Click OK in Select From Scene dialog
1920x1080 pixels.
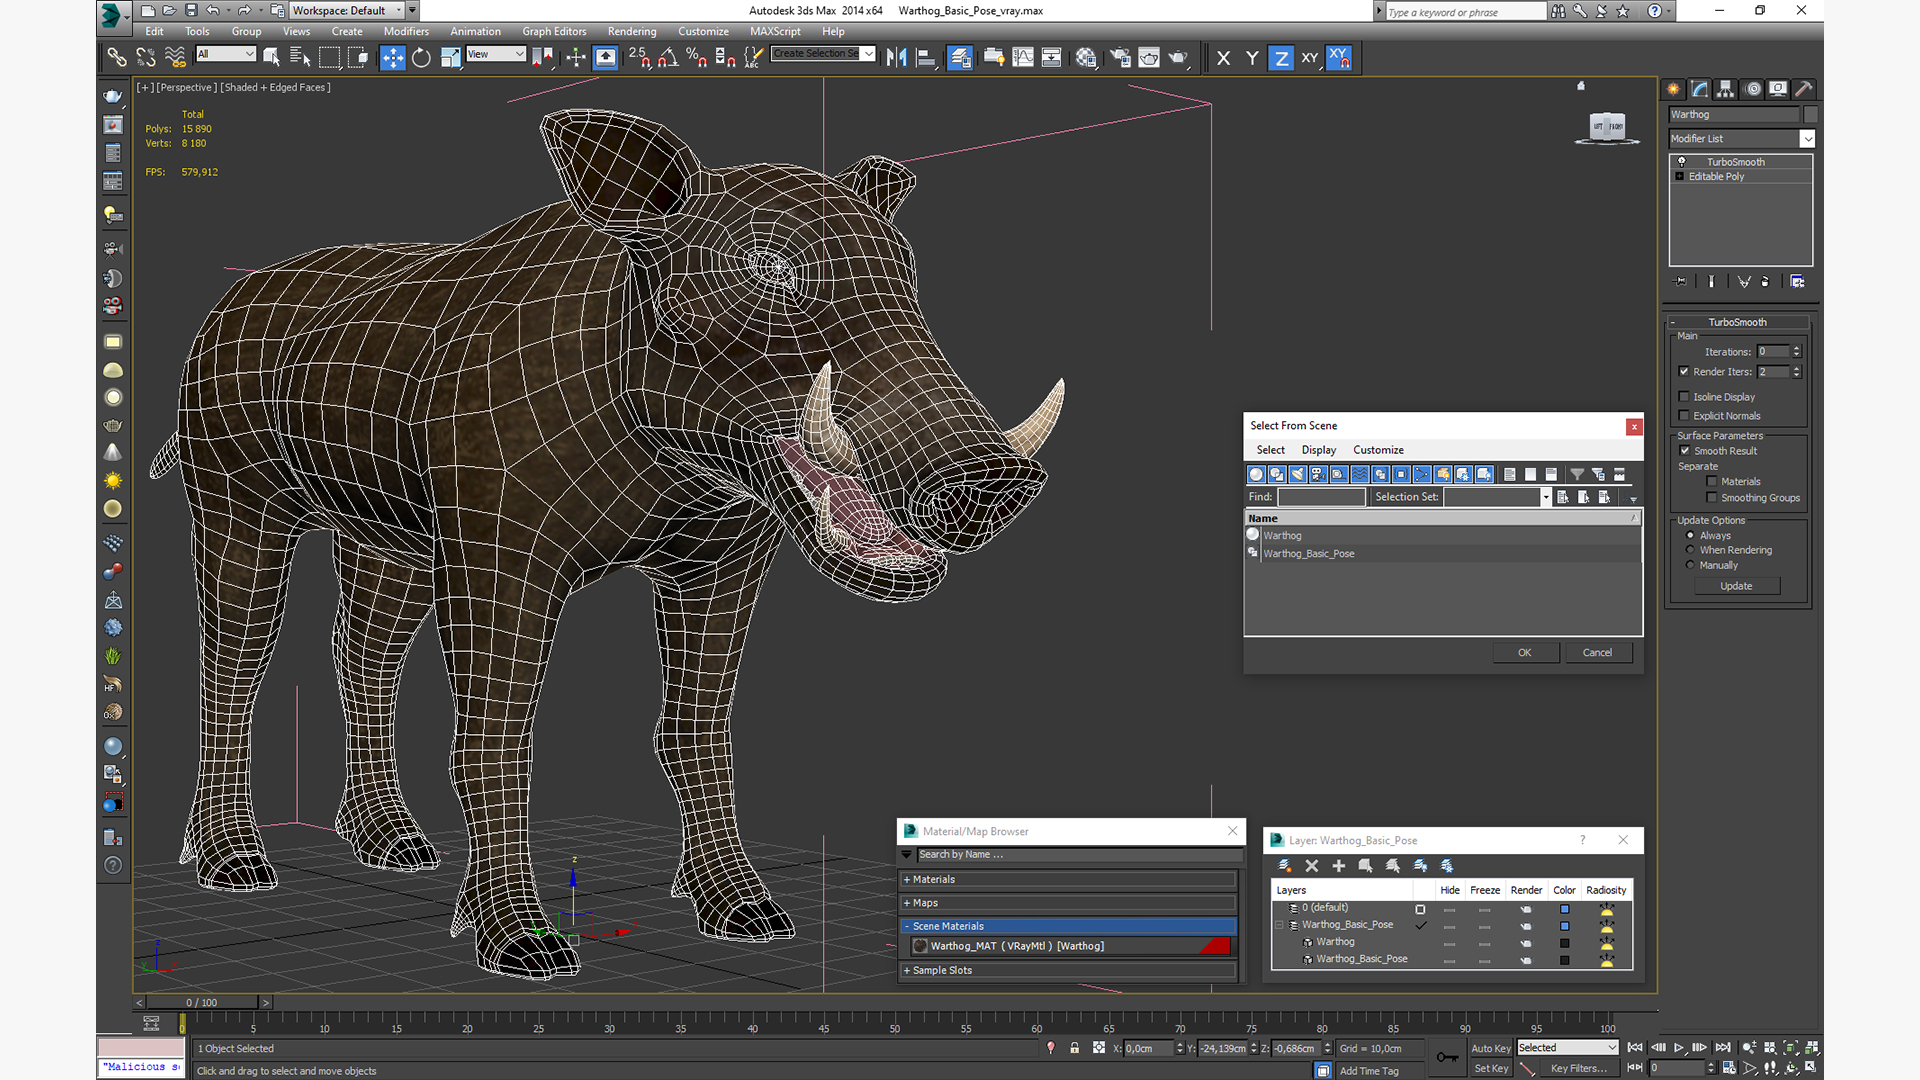click(1525, 653)
